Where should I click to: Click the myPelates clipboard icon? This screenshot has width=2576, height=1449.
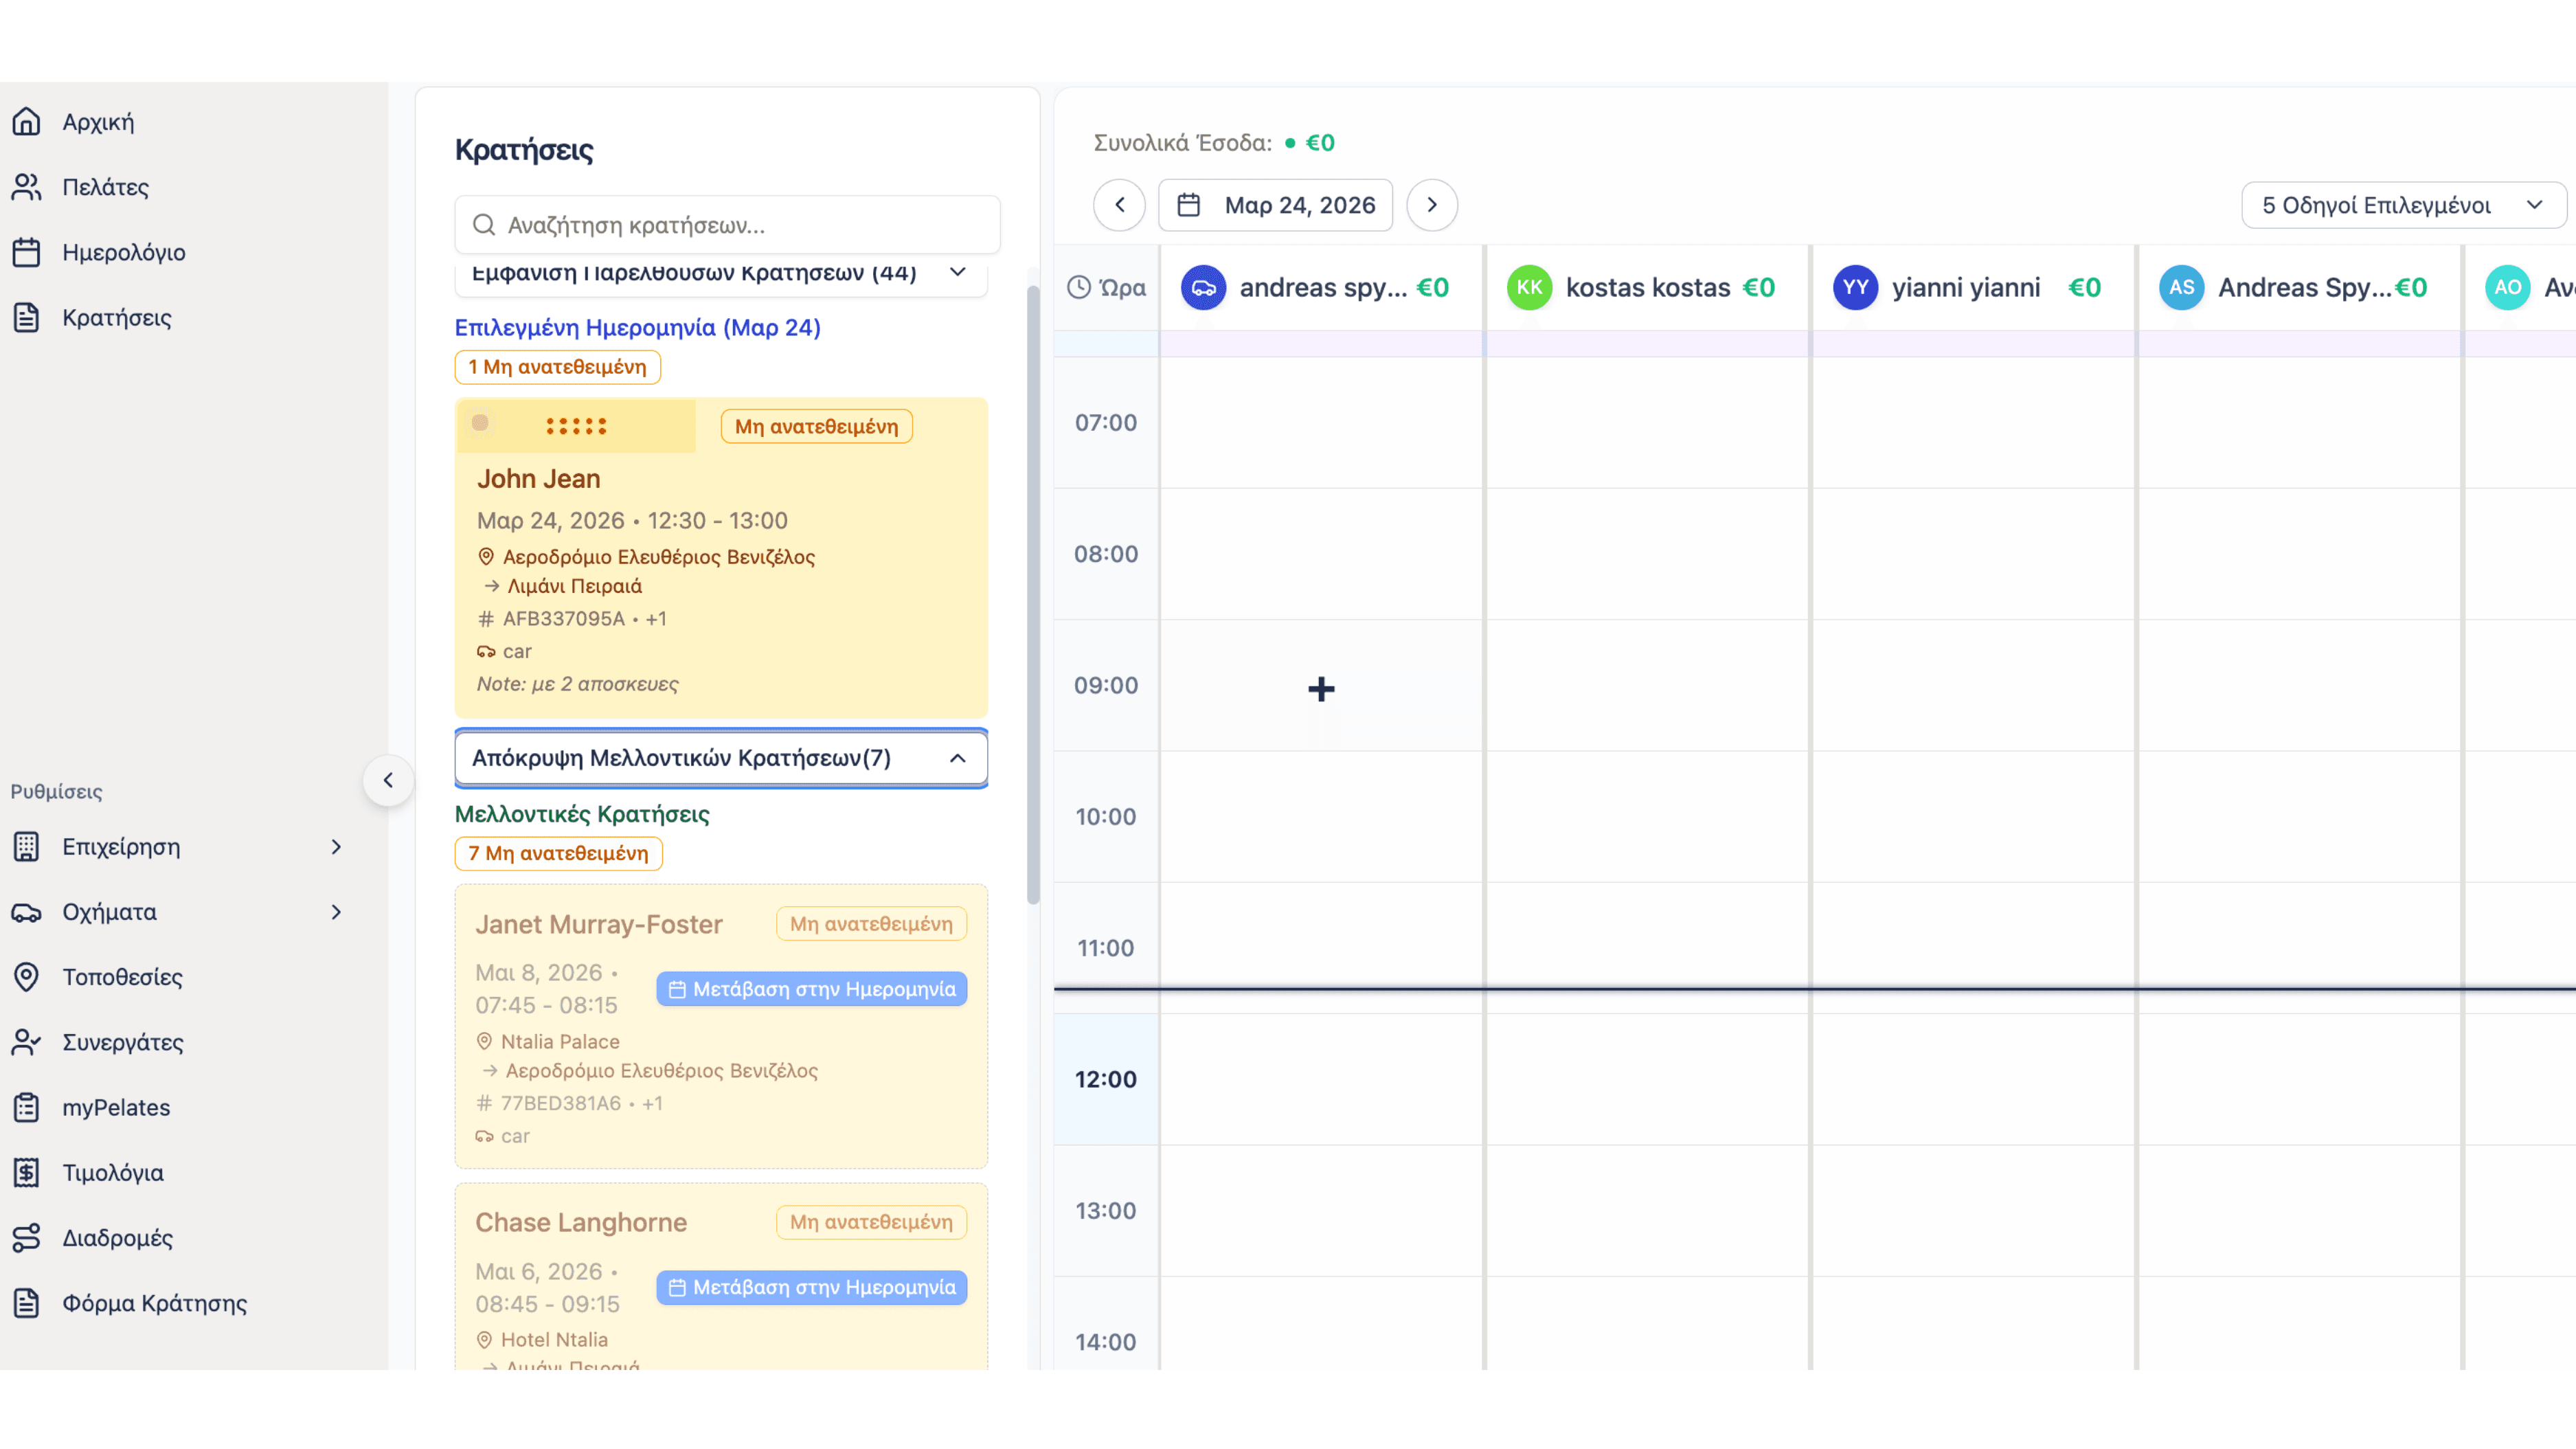click(26, 1107)
